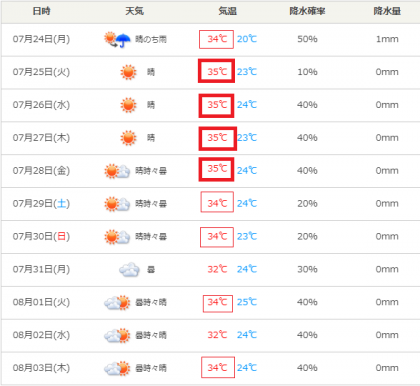Viewport: 420px width, 386px height.
Task: Click the 曇 label for 07月31日
Action: point(151,270)
